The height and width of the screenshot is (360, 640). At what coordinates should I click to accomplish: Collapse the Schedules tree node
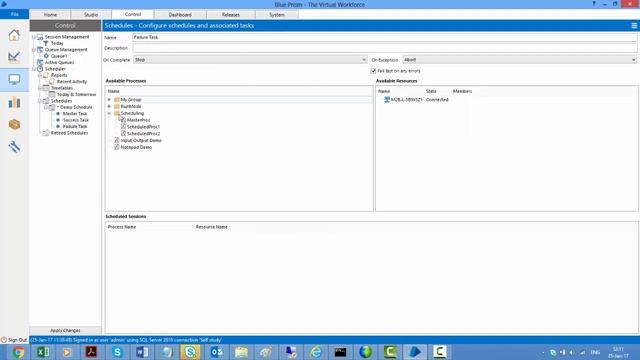click(x=40, y=101)
